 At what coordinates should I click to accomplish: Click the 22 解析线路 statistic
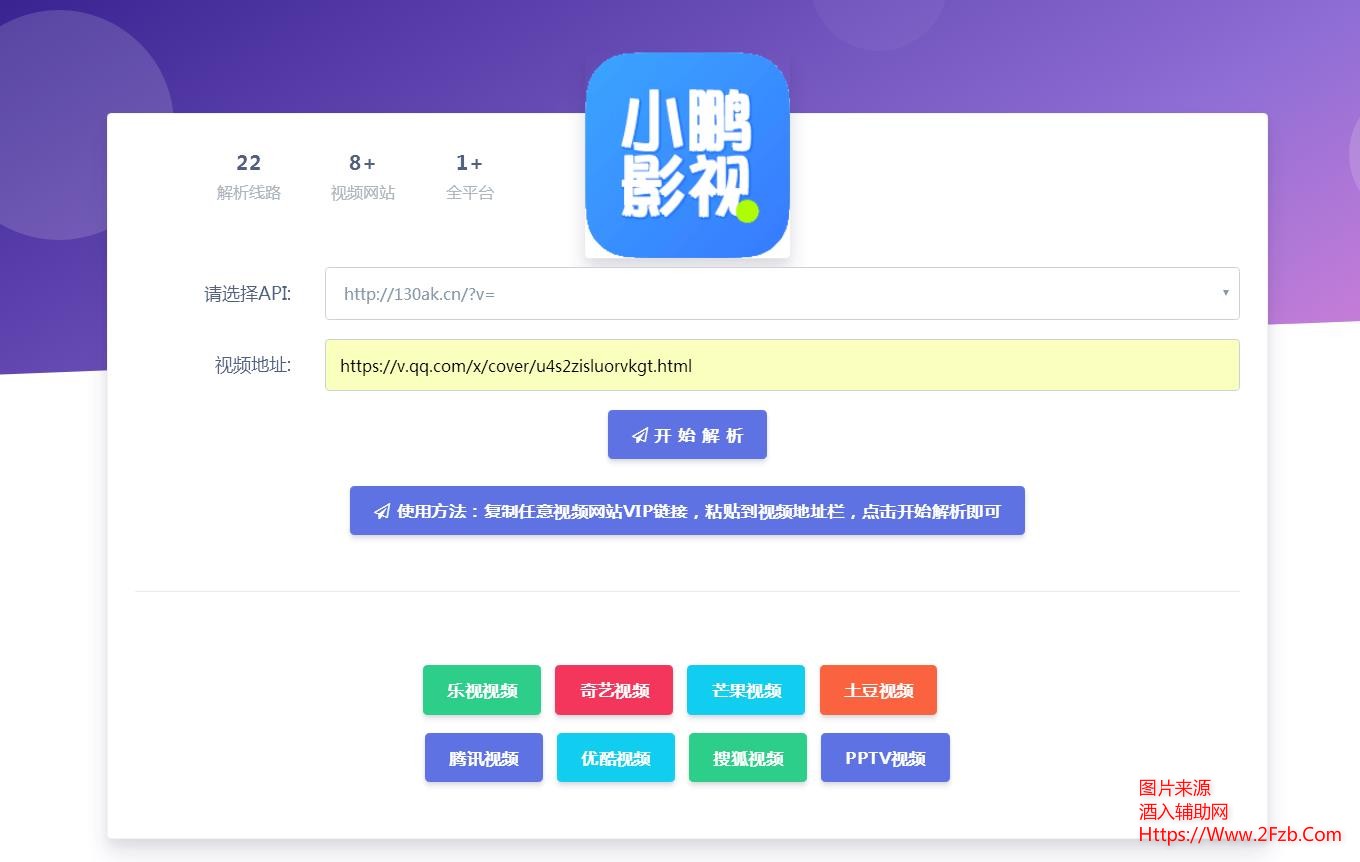click(x=248, y=176)
